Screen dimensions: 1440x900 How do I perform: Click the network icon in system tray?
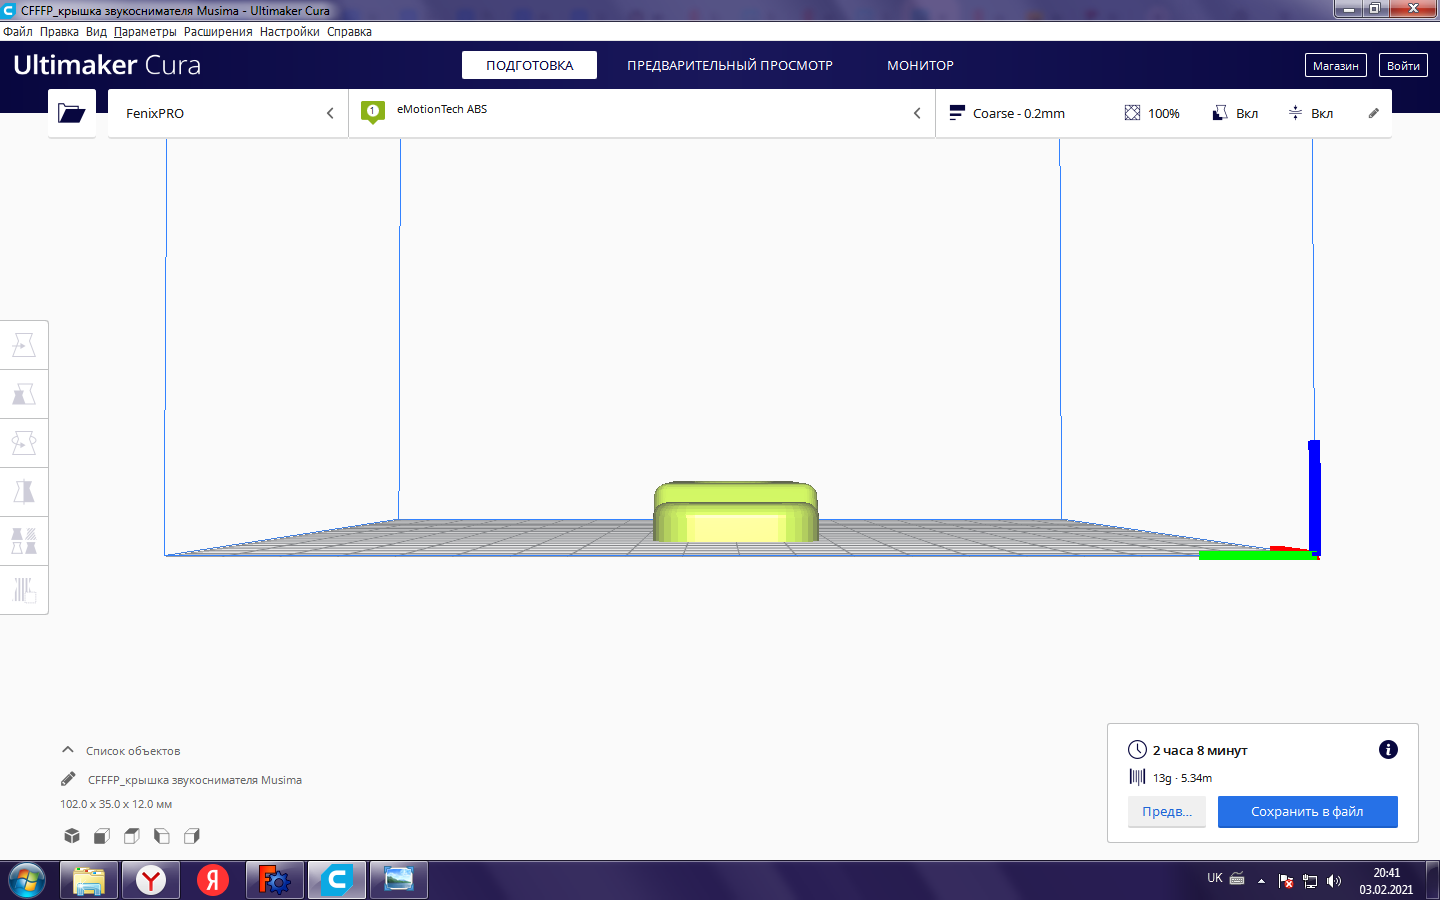1310,881
